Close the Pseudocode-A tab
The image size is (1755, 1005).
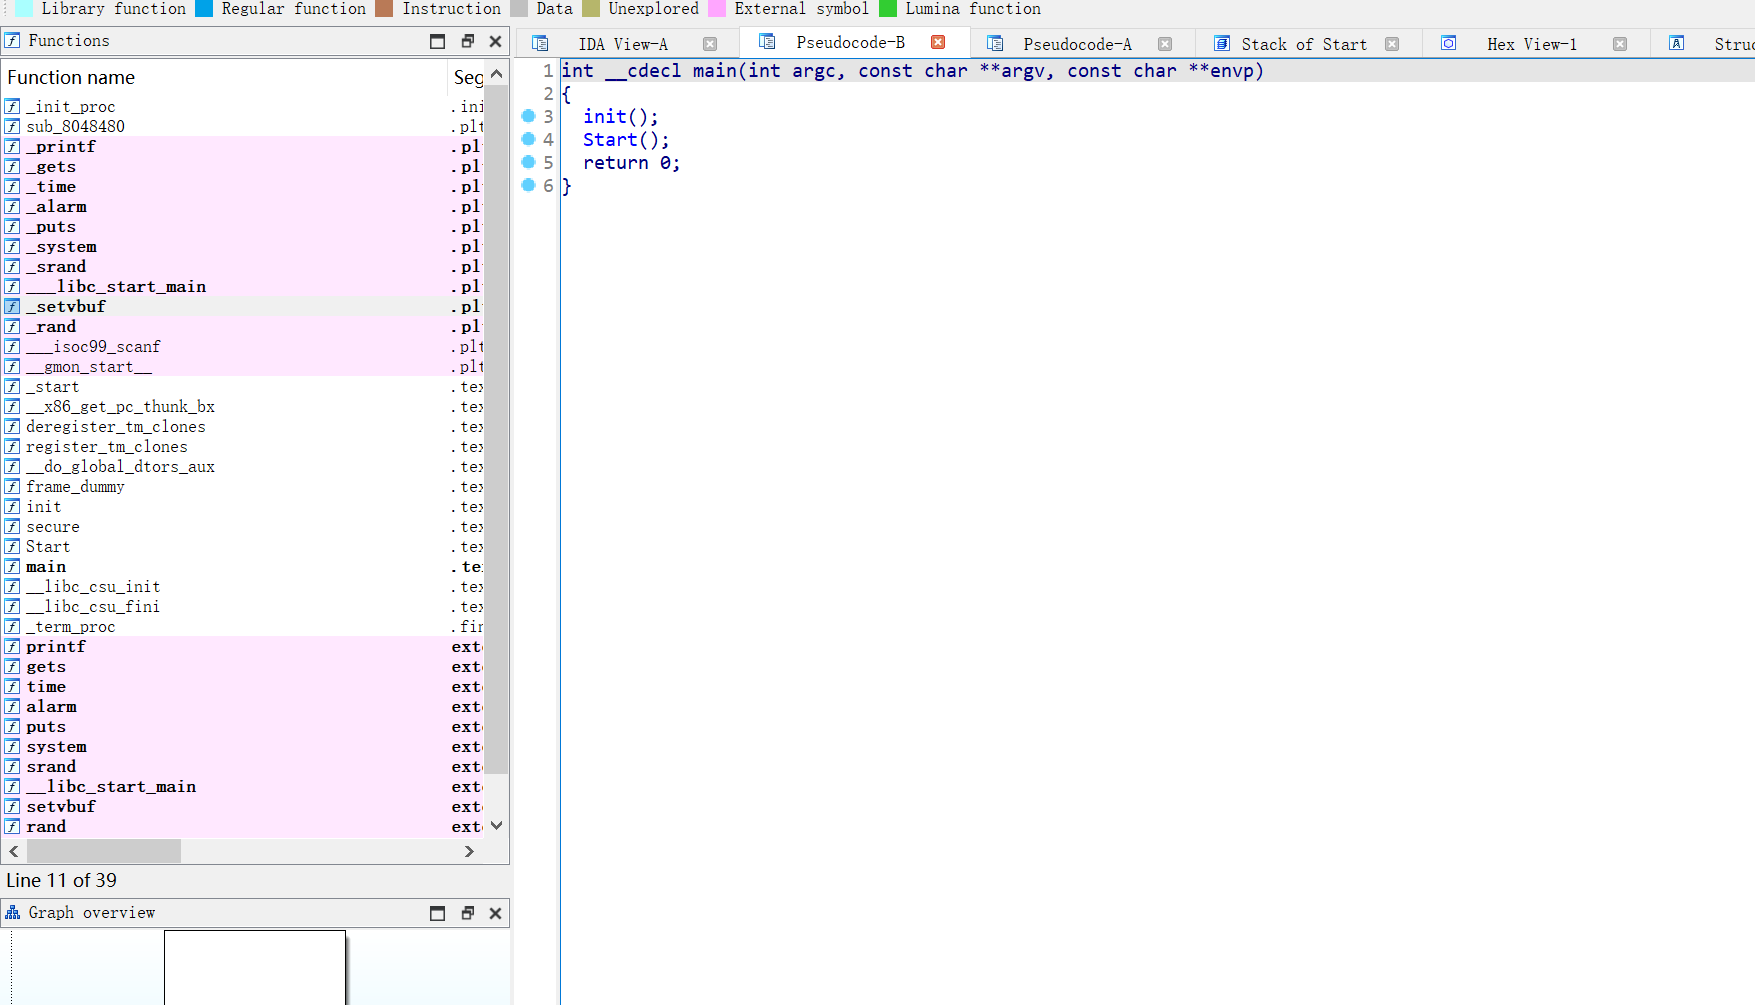coord(1165,44)
